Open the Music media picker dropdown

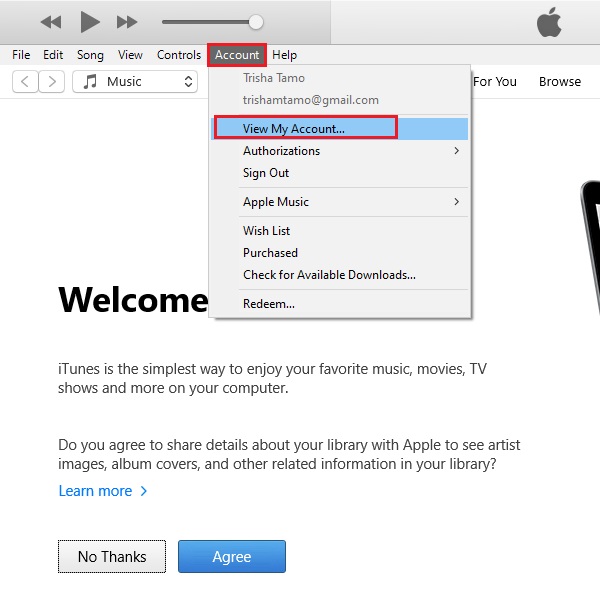click(135, 81)
